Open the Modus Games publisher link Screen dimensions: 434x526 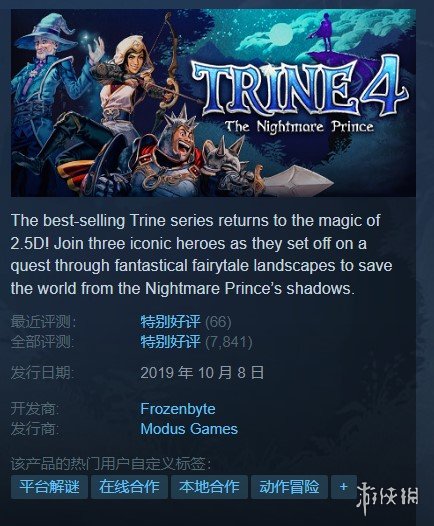[189, 429]
